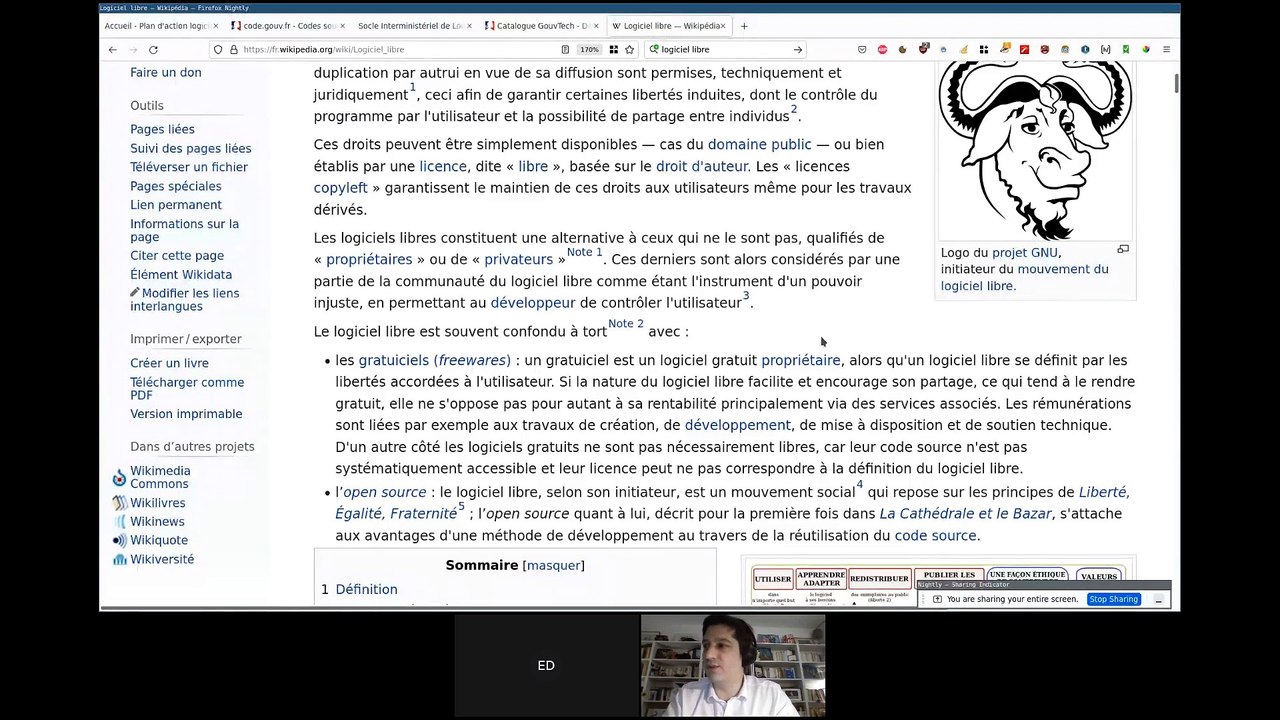Close the Catalogue GouvTech tab
This screenshot has width=1280, height=720.
coord(597,26)
